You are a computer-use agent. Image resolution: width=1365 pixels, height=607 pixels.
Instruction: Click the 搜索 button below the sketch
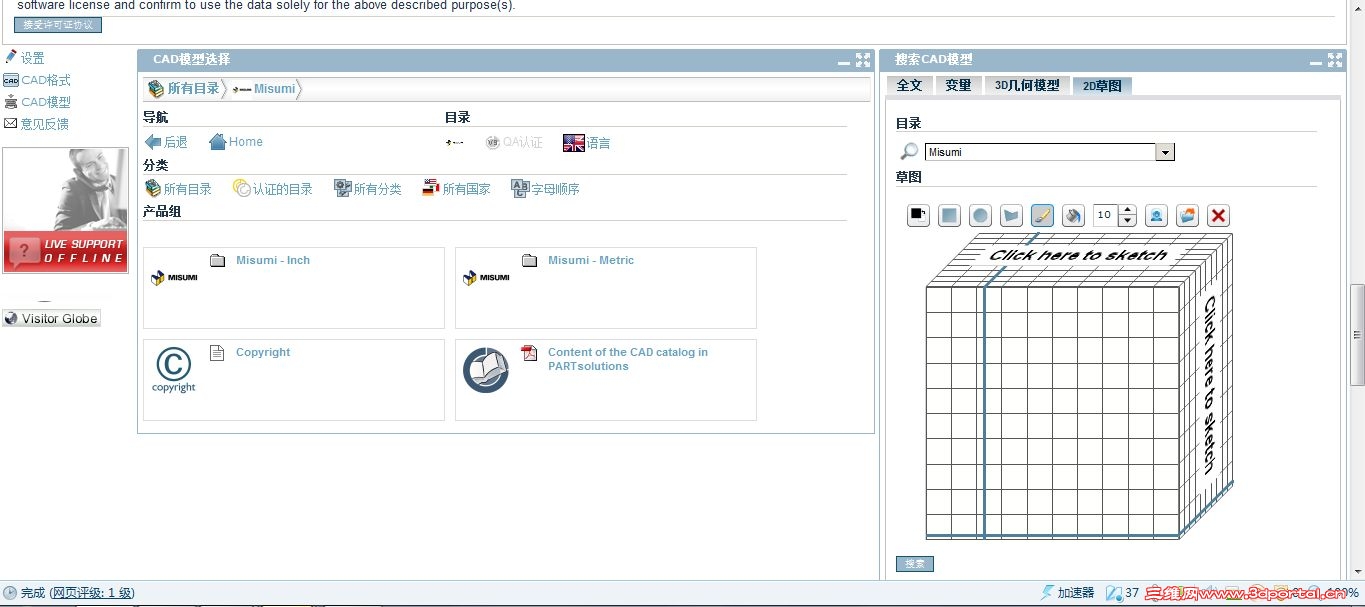[915, 564]
